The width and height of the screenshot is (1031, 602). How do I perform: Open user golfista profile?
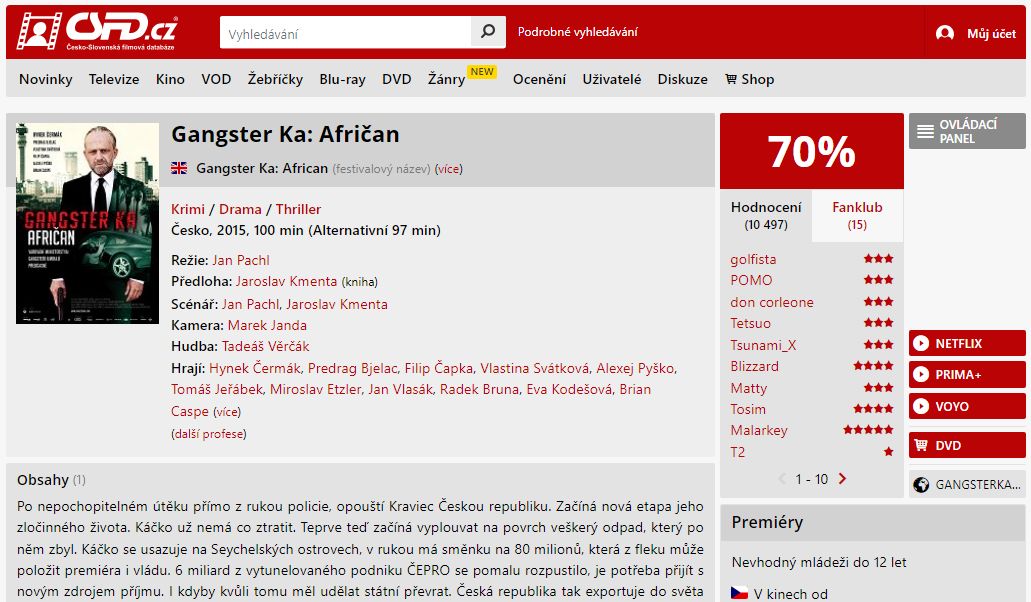tap(754, 259)
